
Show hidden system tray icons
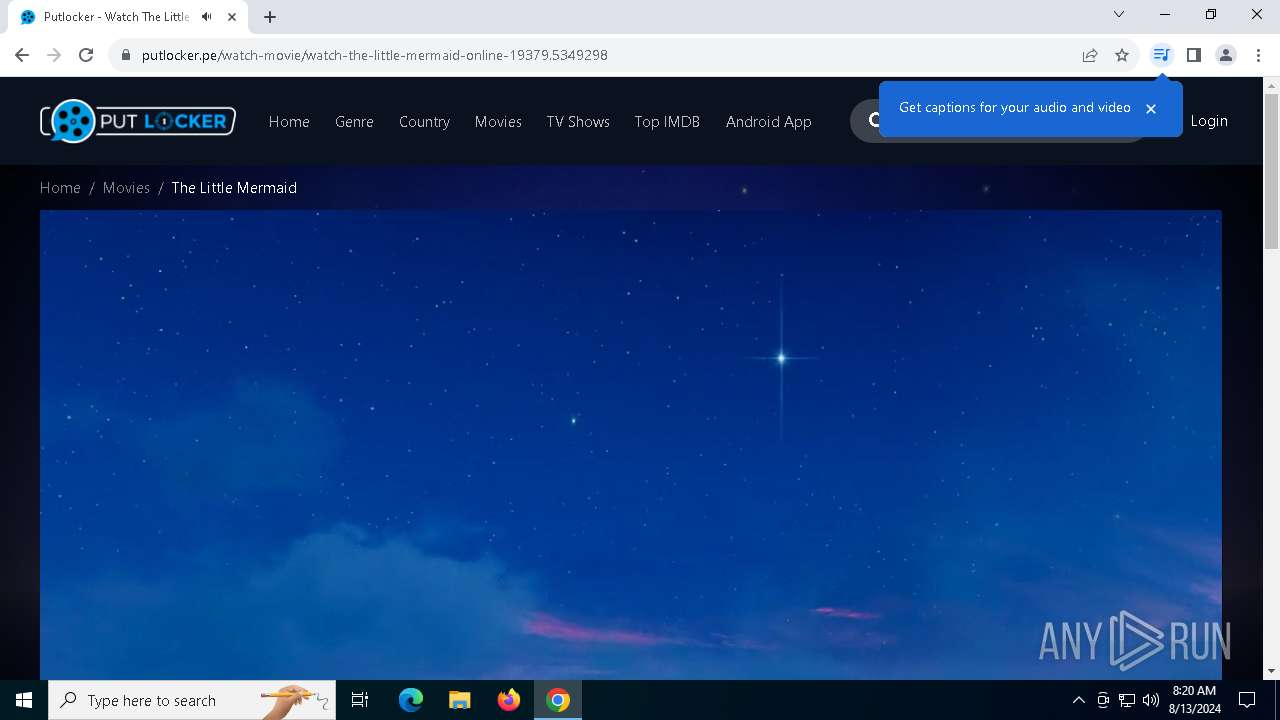(x=1078, y=700)
